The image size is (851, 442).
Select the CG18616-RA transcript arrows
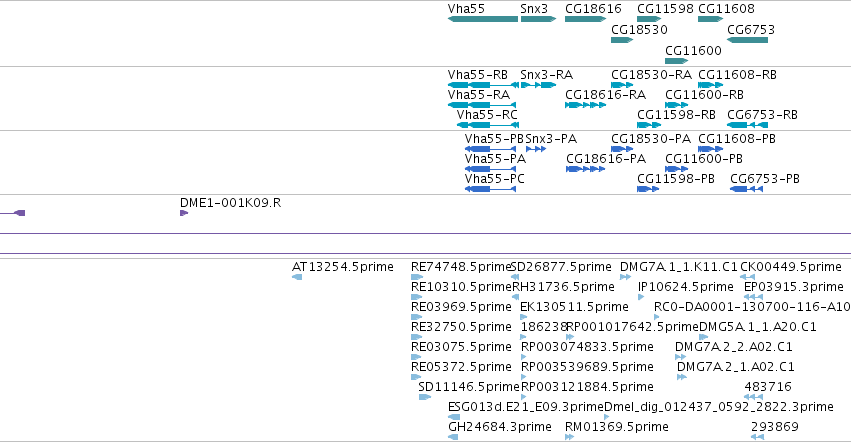[x=586, y=105]
